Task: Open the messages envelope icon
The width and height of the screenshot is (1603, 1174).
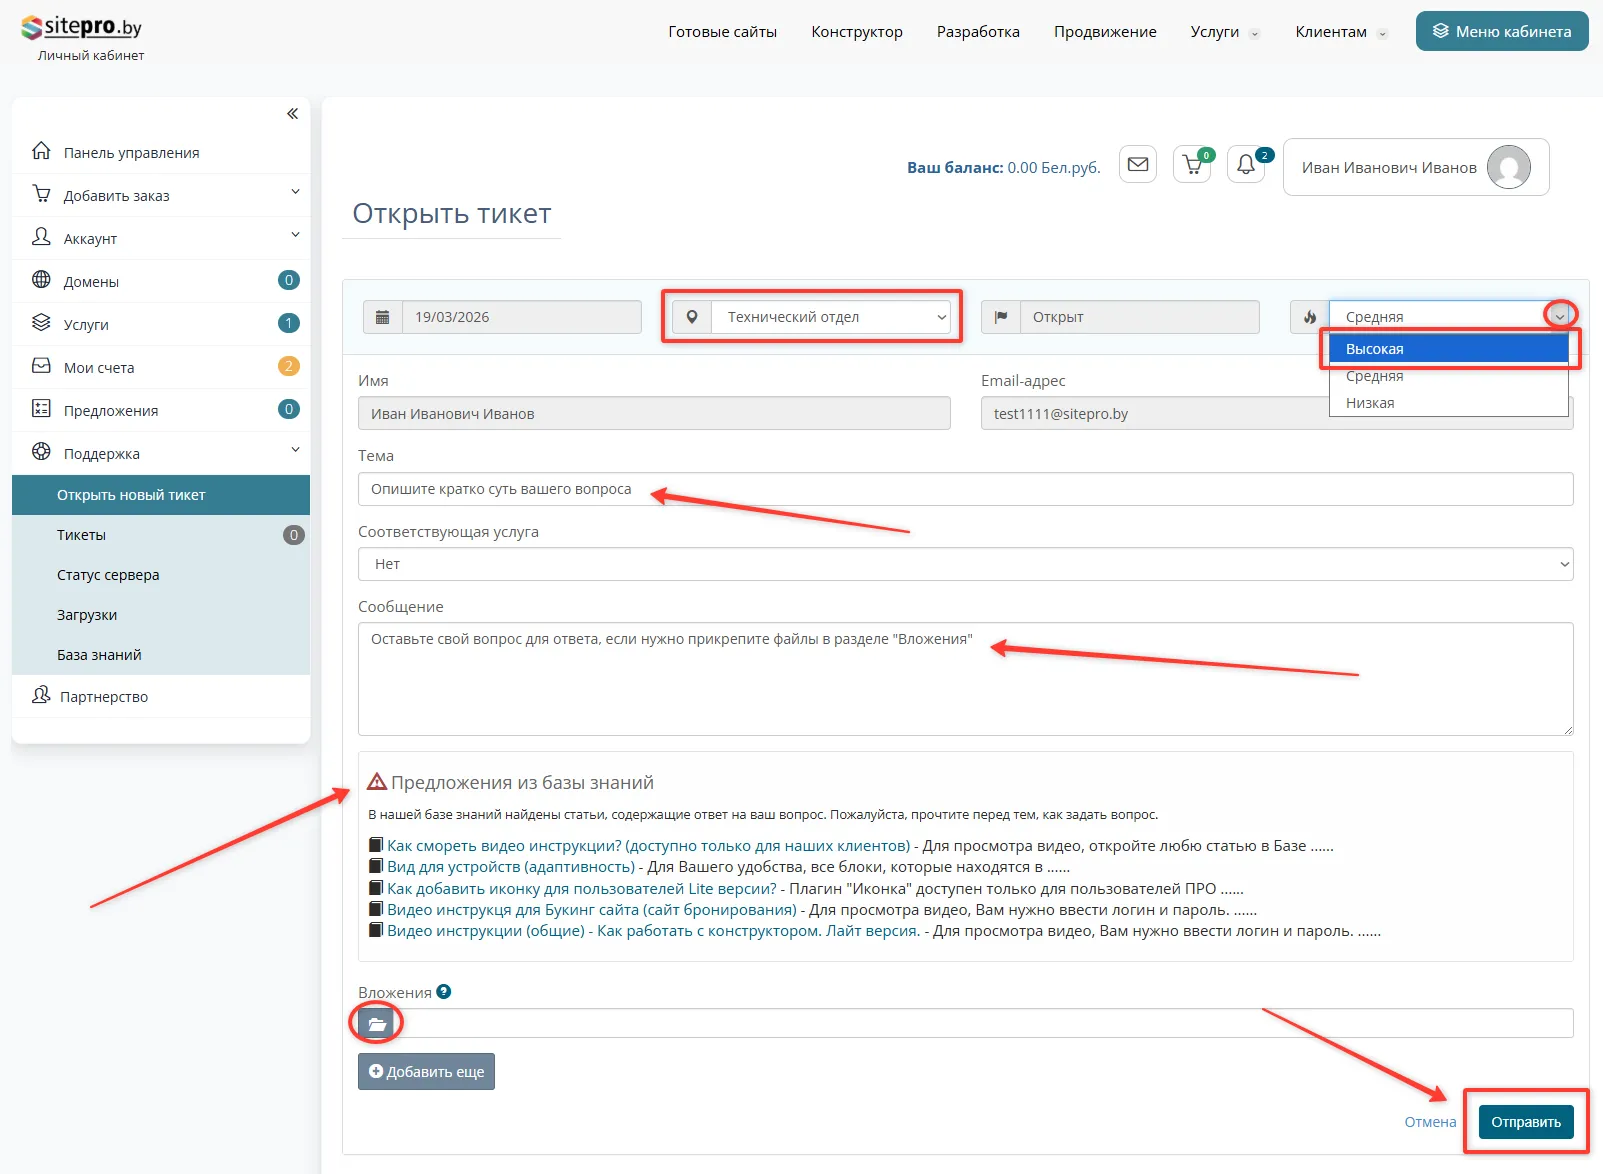Action: [1137, 165]
